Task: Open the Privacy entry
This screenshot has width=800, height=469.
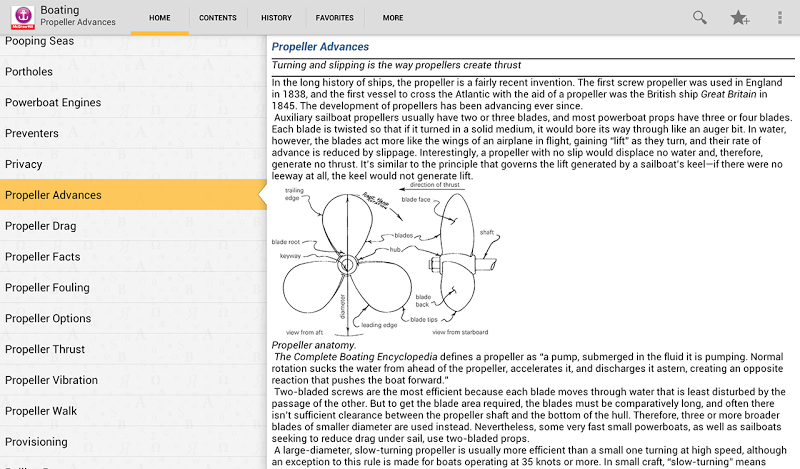Action: (x=133, y=164)
